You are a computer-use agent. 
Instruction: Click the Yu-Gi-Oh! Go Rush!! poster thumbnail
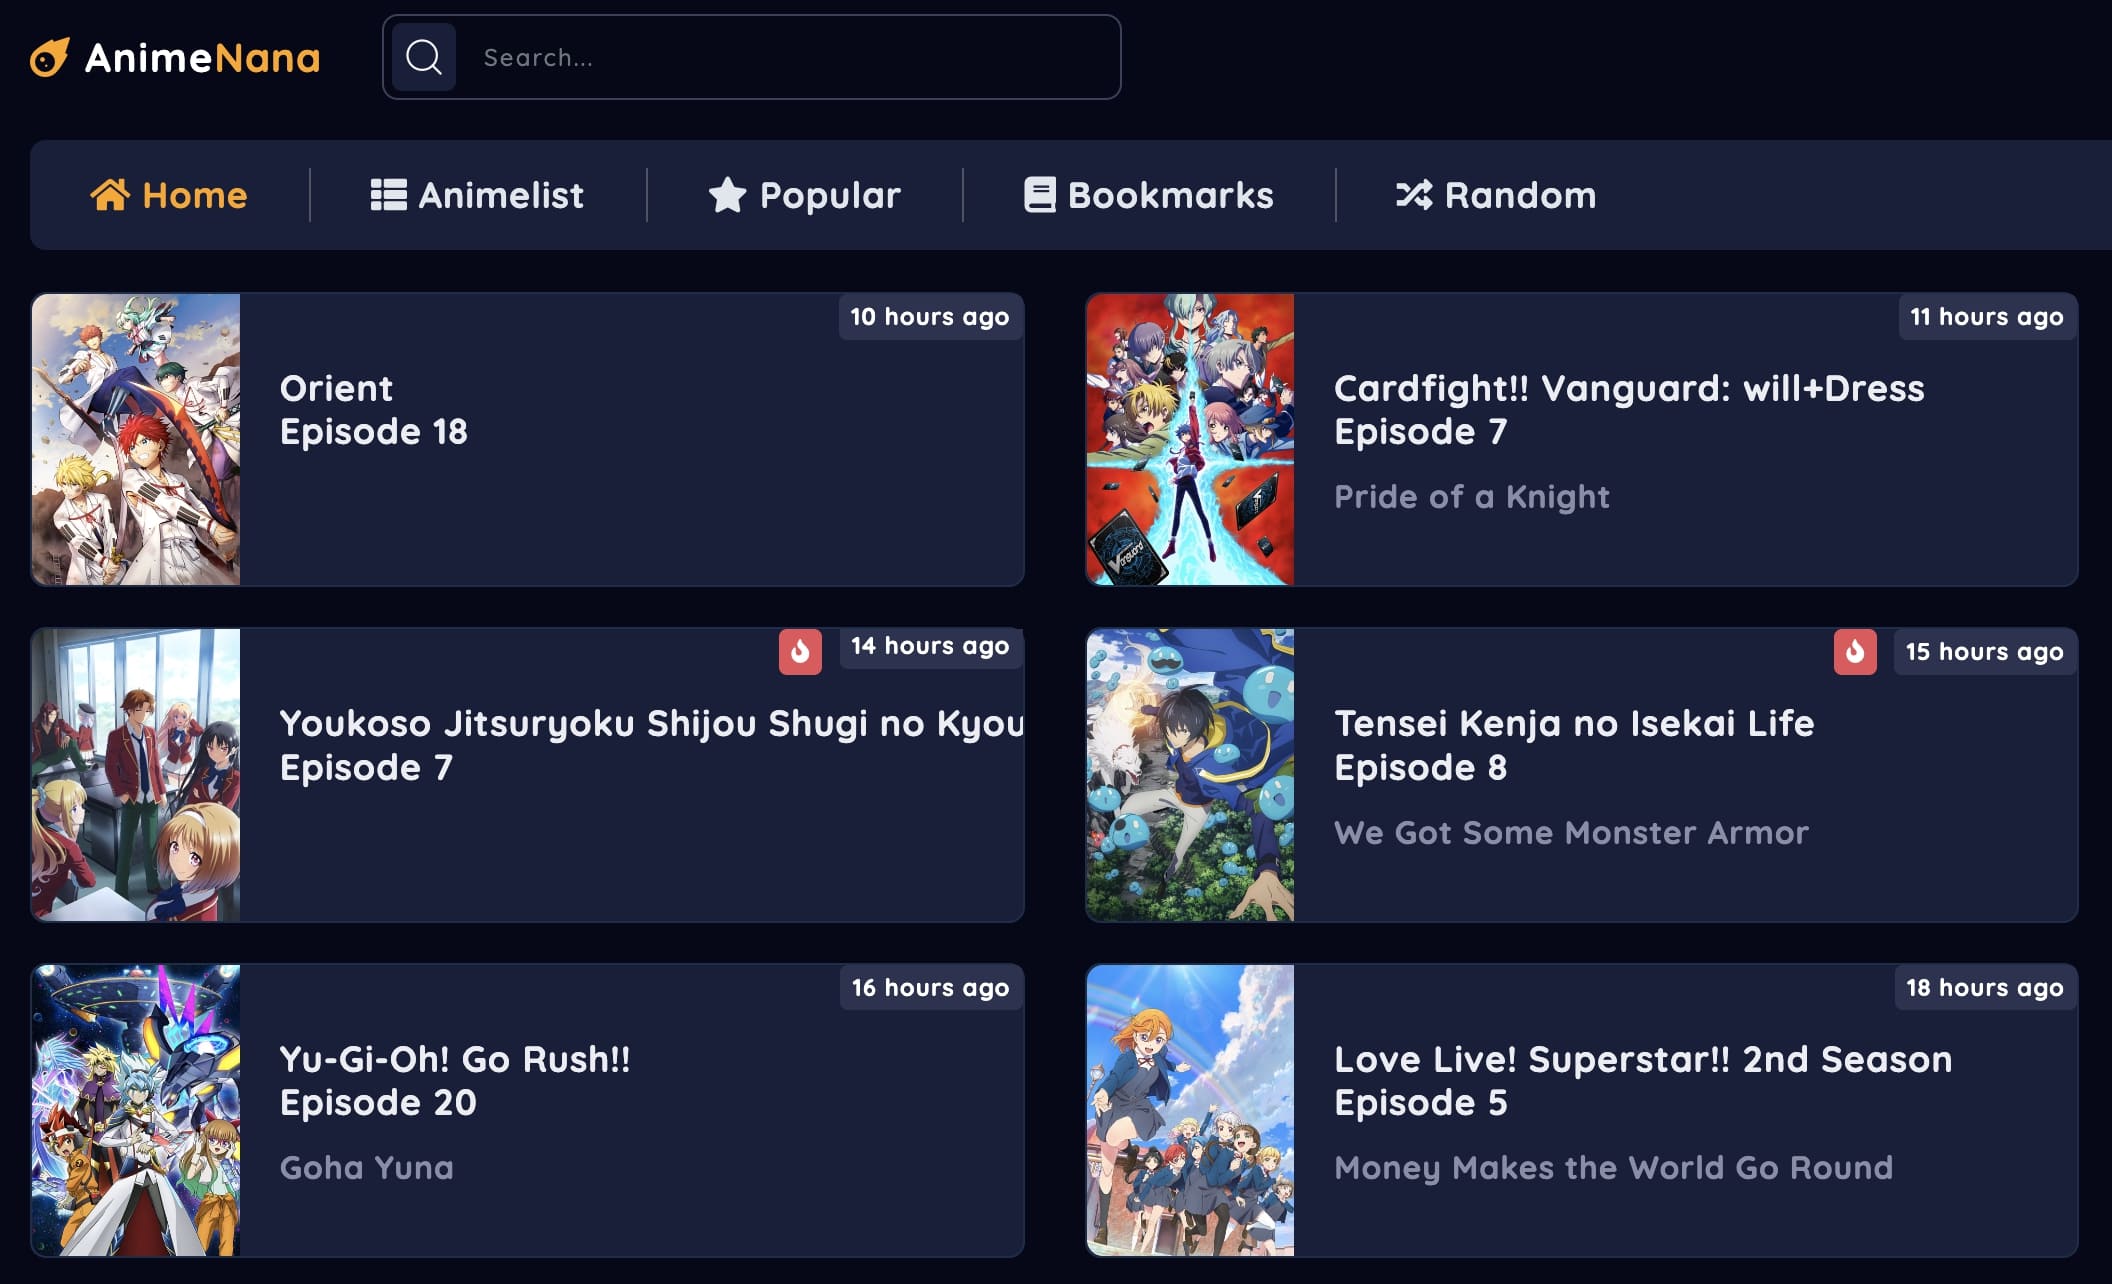[x=136, y=1110]
